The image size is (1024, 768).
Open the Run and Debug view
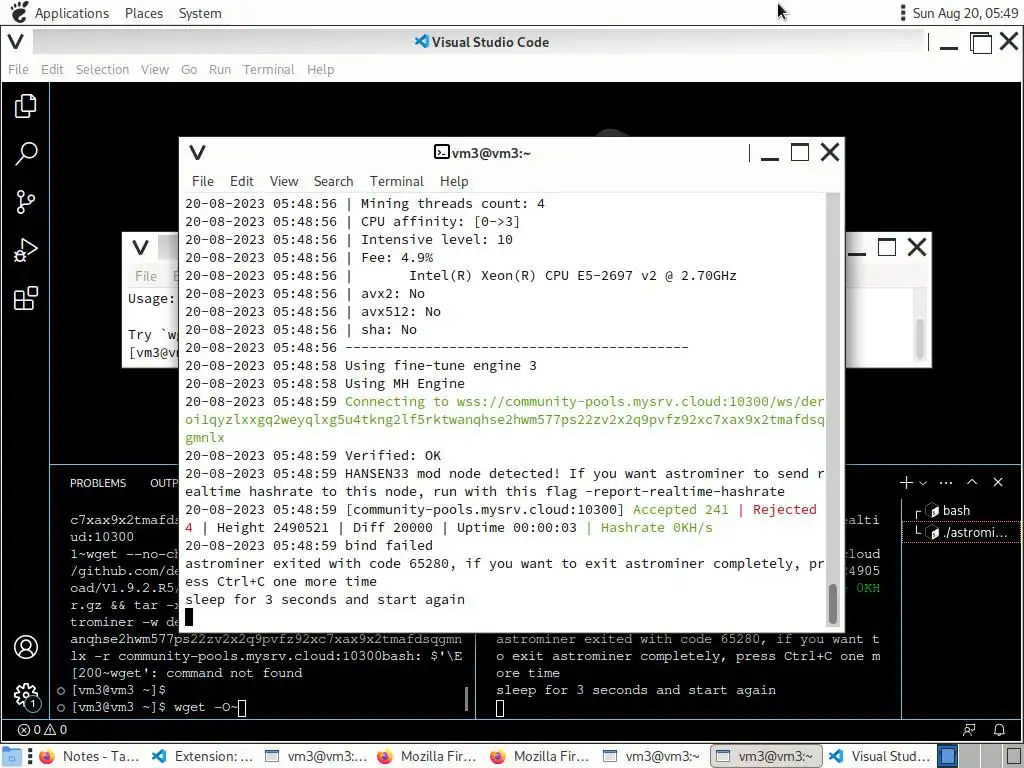pos(25,250)
